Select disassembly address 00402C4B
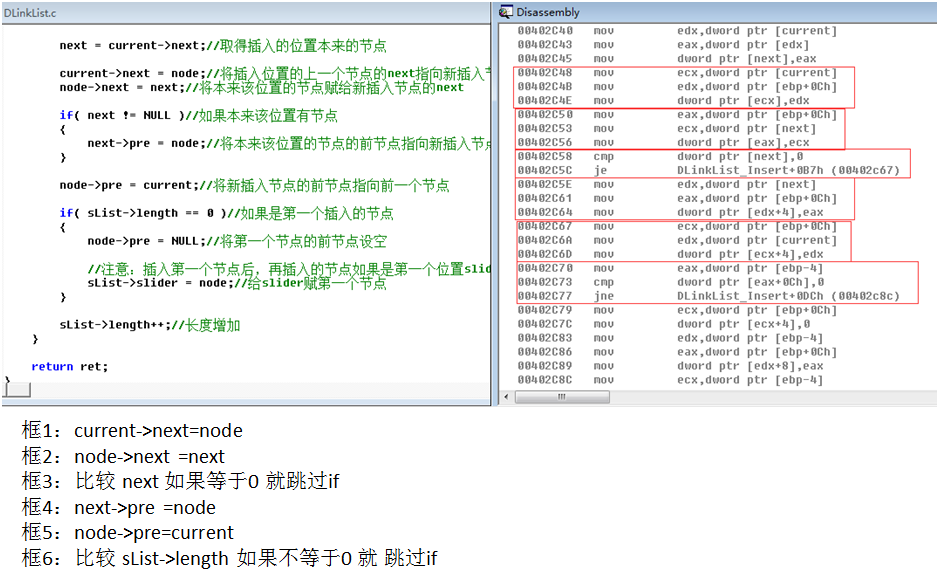 pos(545,87)
